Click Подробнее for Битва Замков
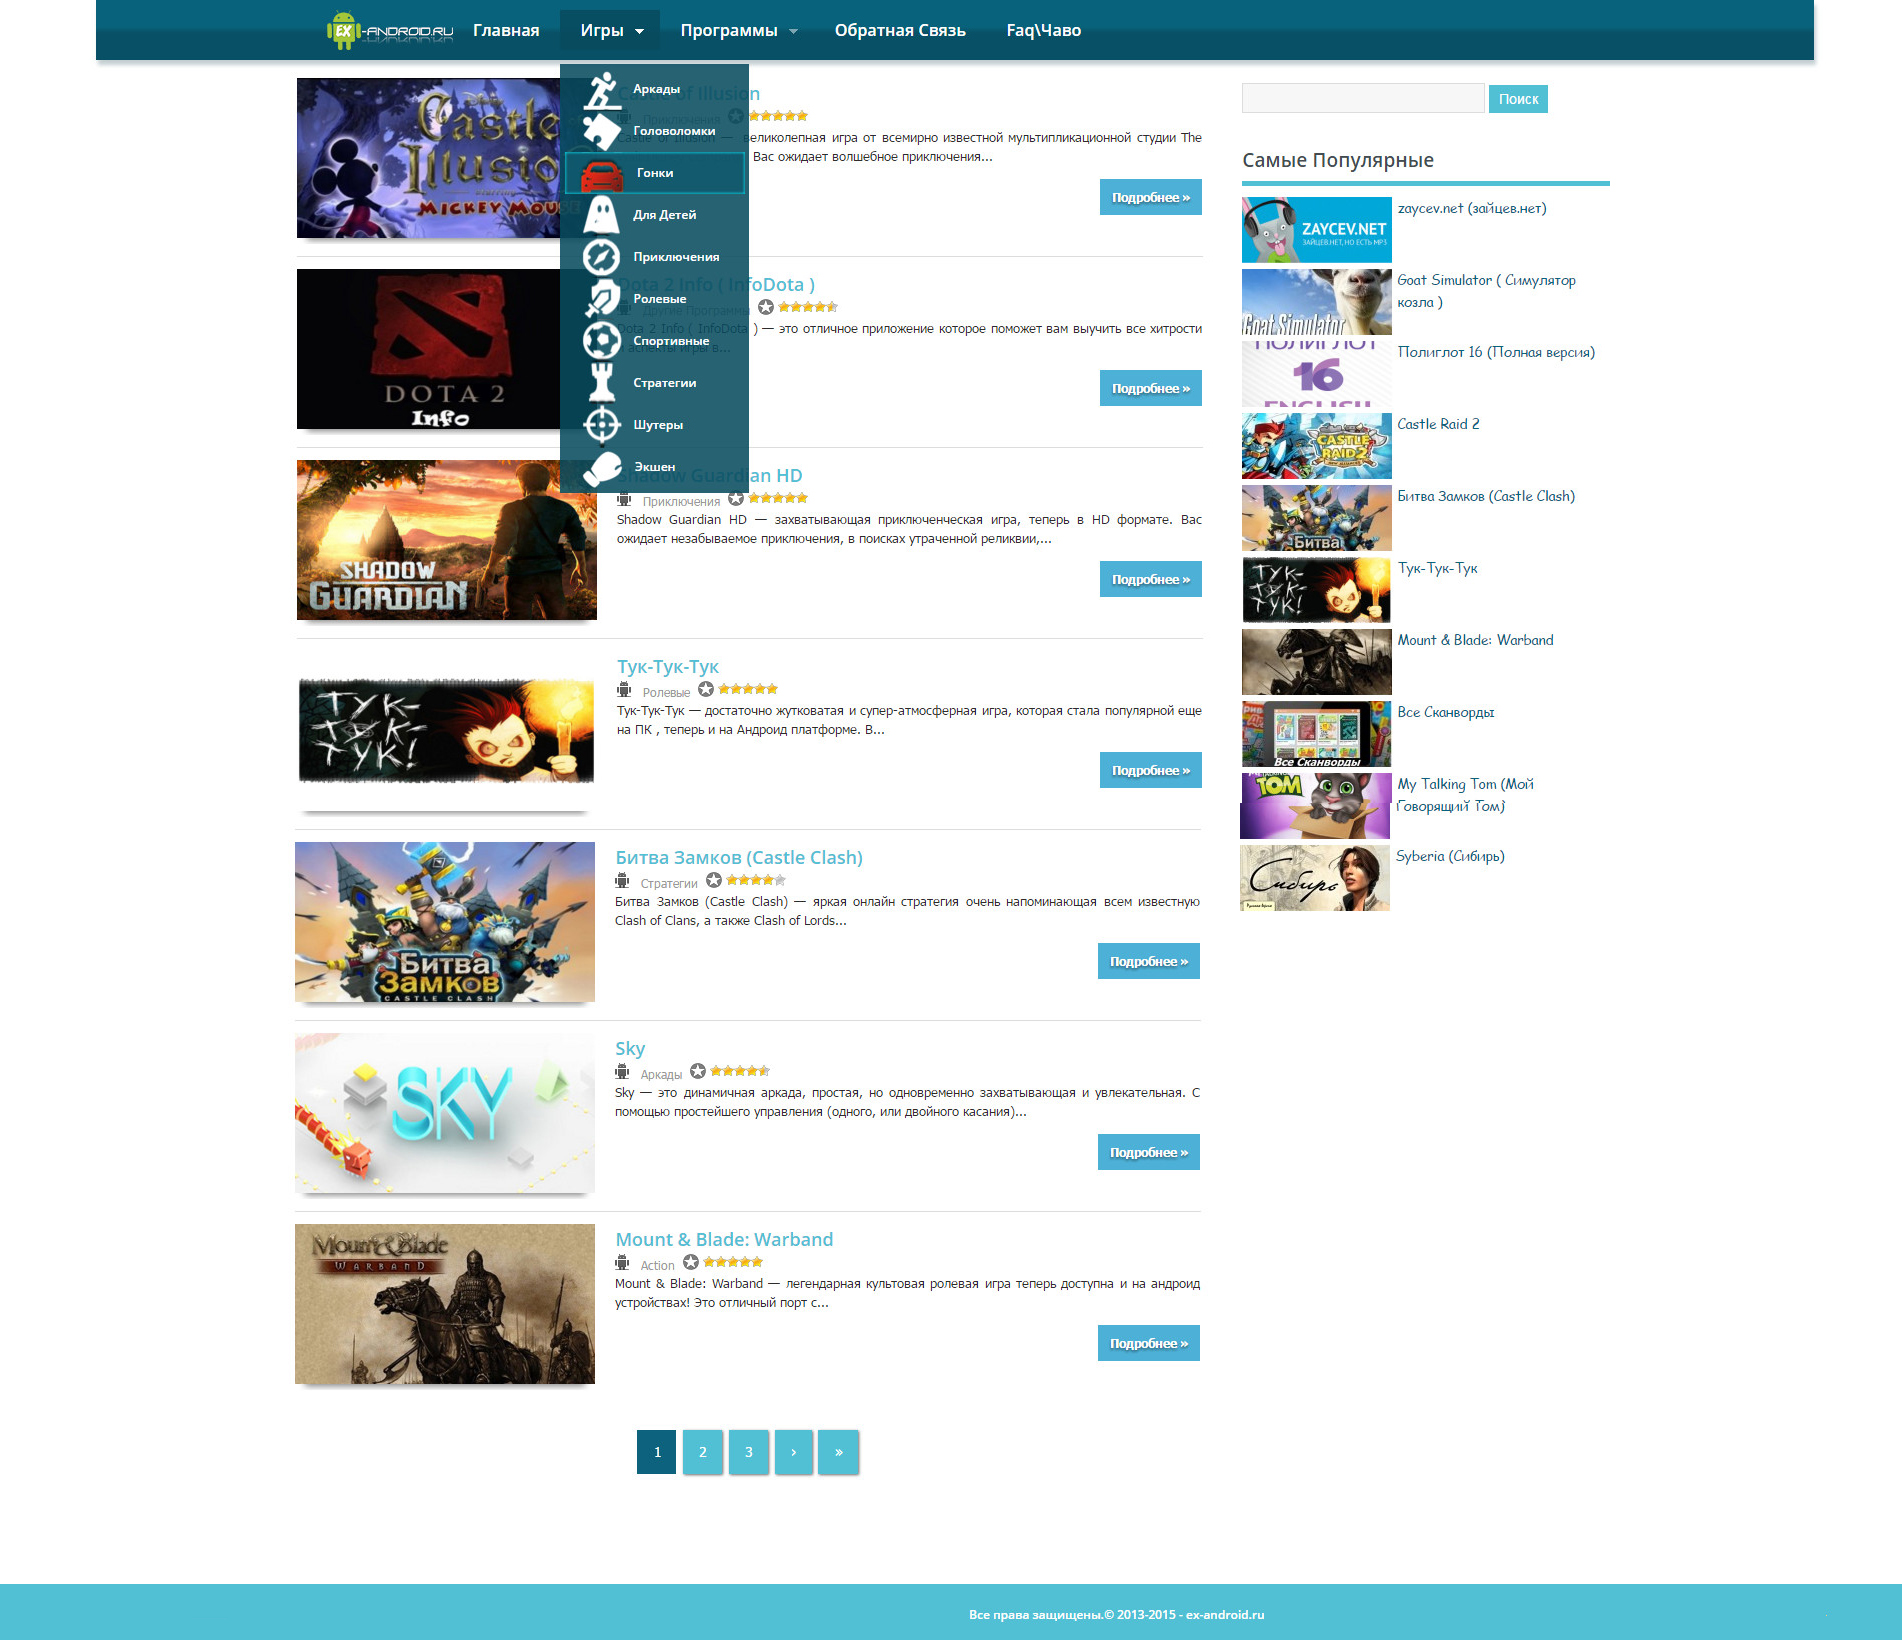 1149,962
